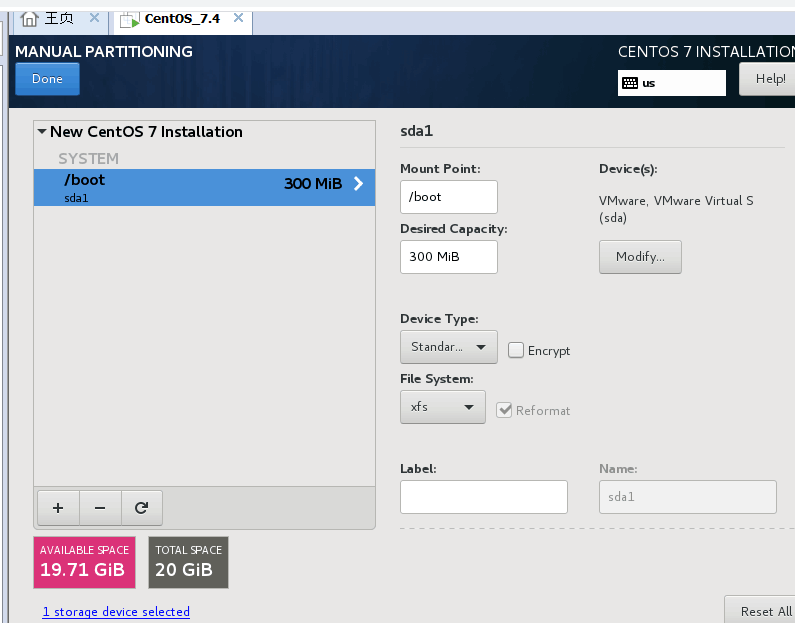Click the 300 MiB size in /boot row
Screen dimensions: 795x623
[x=313, y=184]
